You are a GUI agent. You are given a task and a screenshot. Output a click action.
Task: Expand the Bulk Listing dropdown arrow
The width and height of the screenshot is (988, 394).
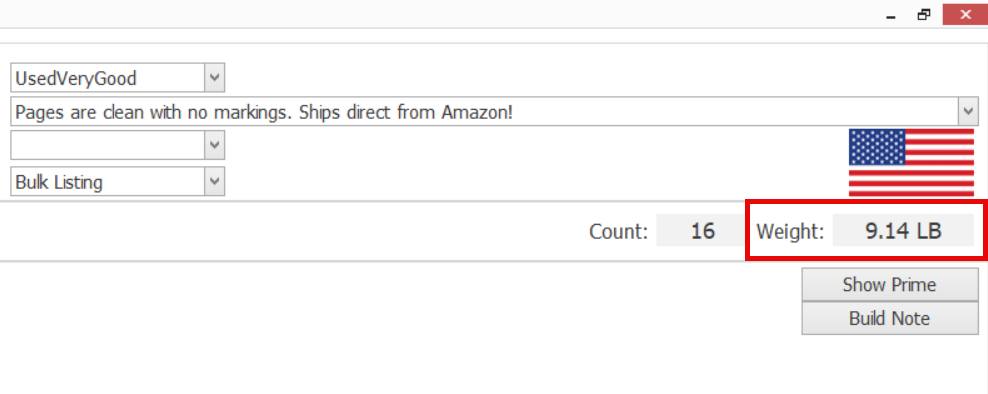point(214,182)
